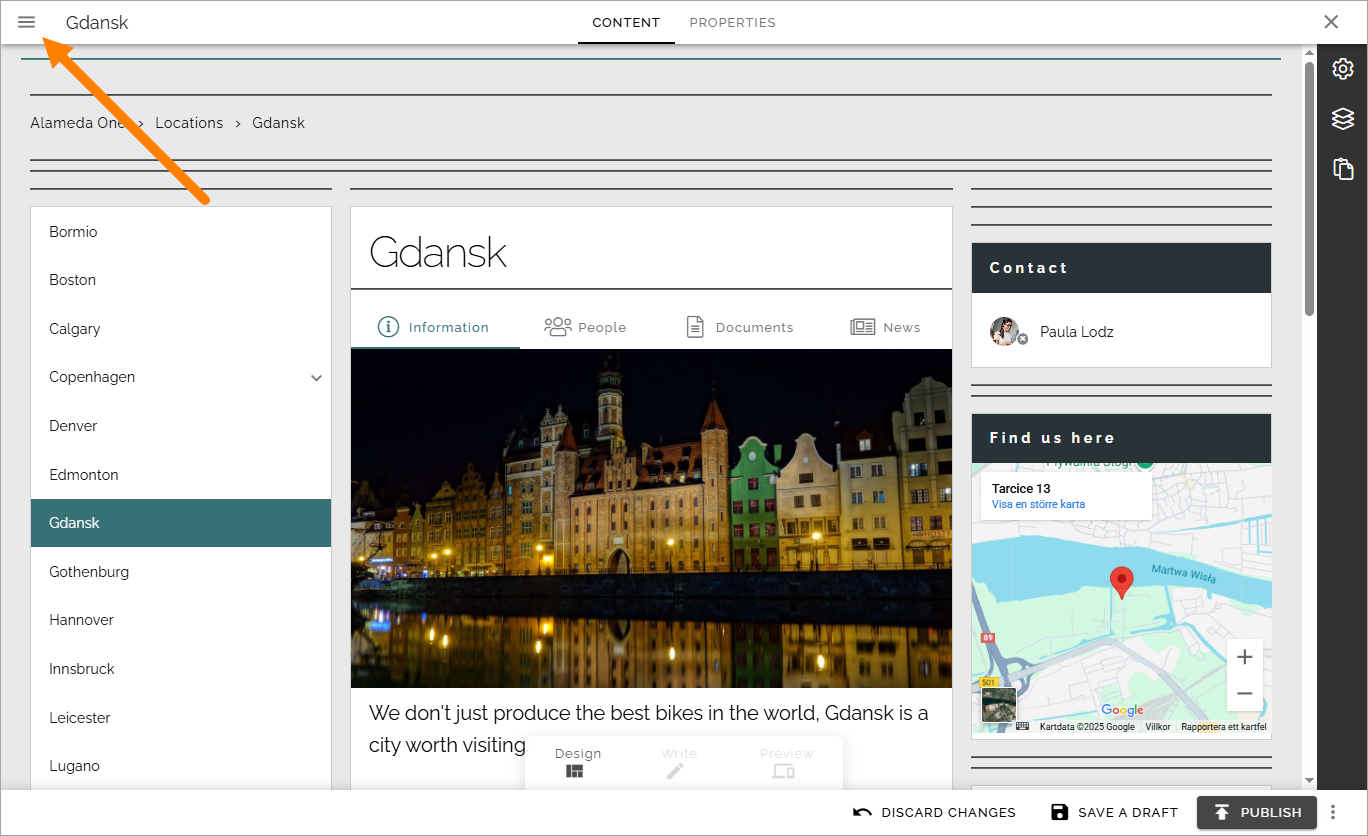Zoom in on map with plus
Image resolution: width=1368 pixels, height=836 pixels.
point(1244,657)
